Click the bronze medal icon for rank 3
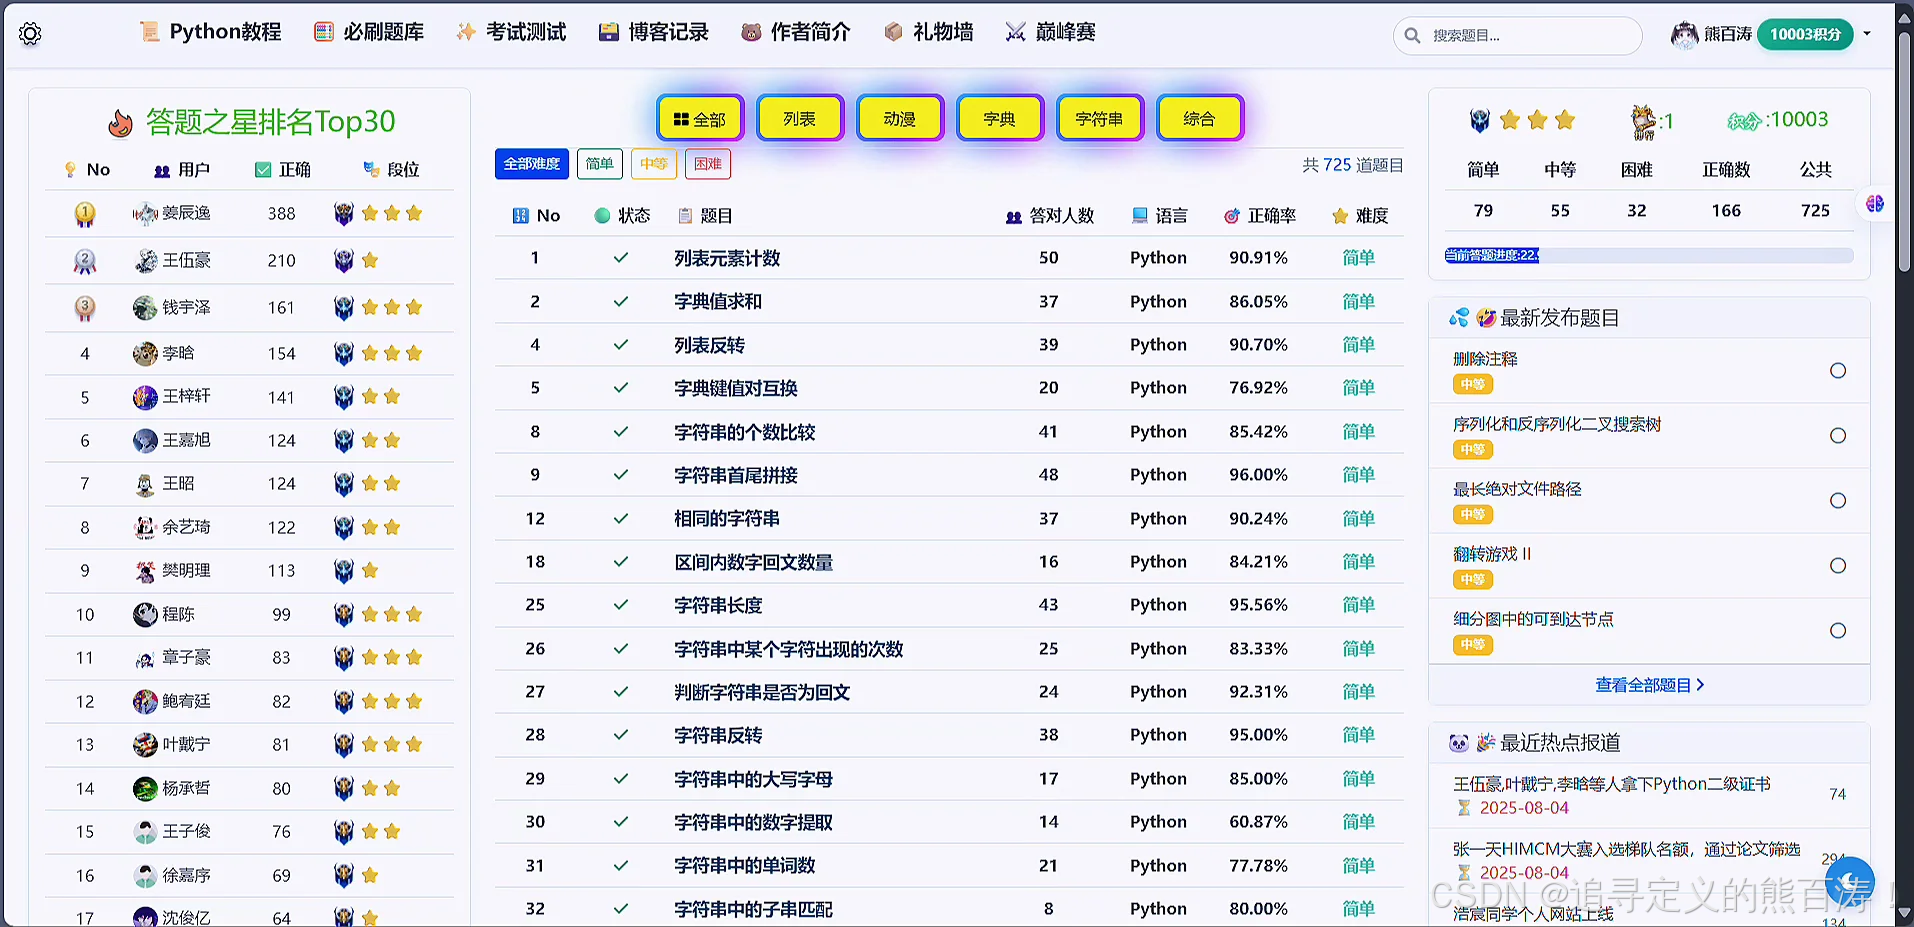The height and width of the screenshot is (927, 1914). (x=85, y=308)
